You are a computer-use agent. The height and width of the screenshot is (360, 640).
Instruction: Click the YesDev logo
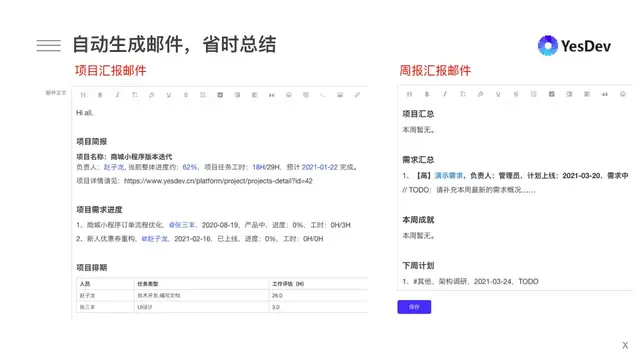574,46
